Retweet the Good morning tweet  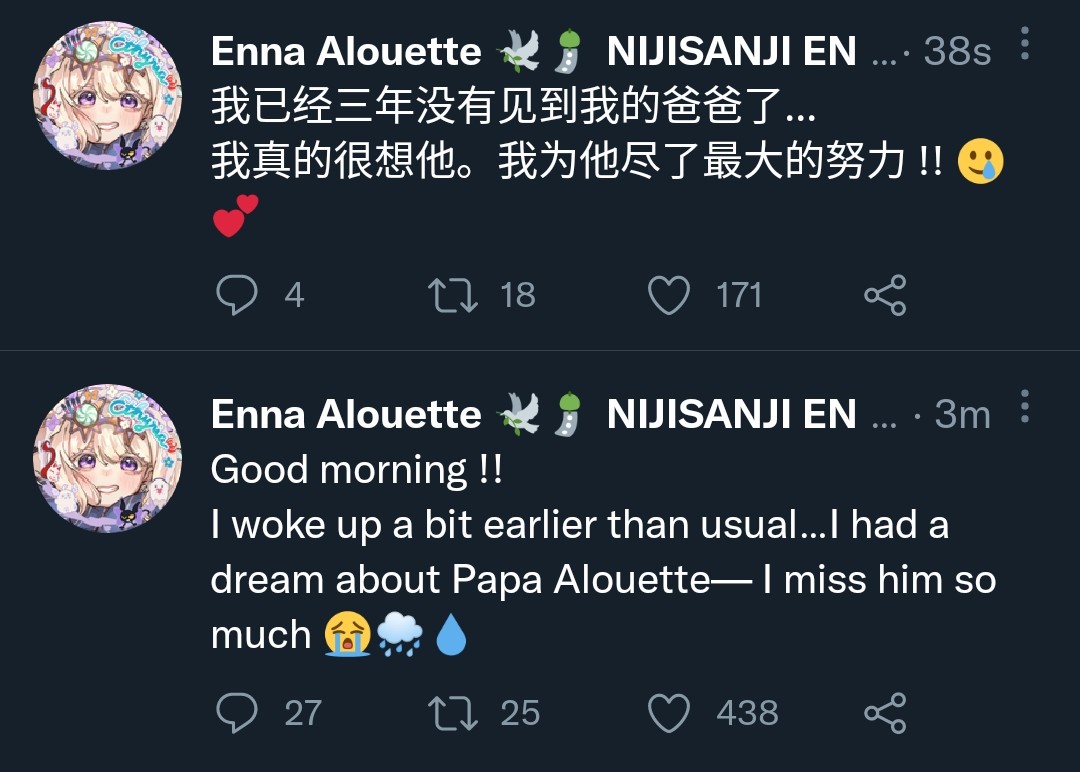click(x=453, y=713)
